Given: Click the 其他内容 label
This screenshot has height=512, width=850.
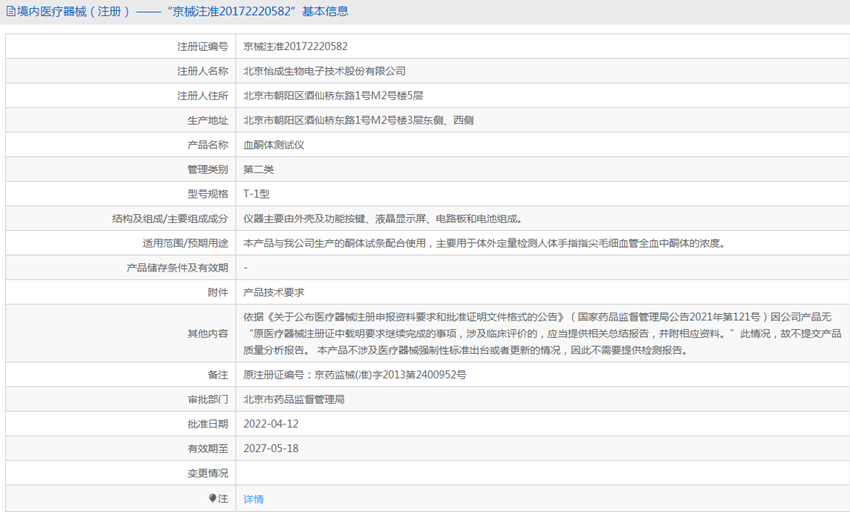Looking at the screenshot, I should [x=208, y=334].
